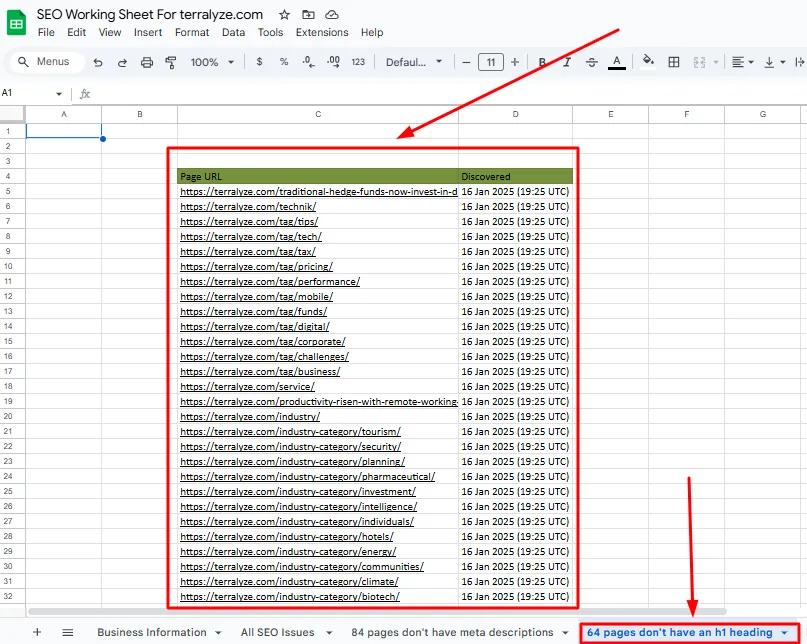Click the font size field showing 11
The image size is (807, 644).
pyautogui.click(x=490, y=62)
